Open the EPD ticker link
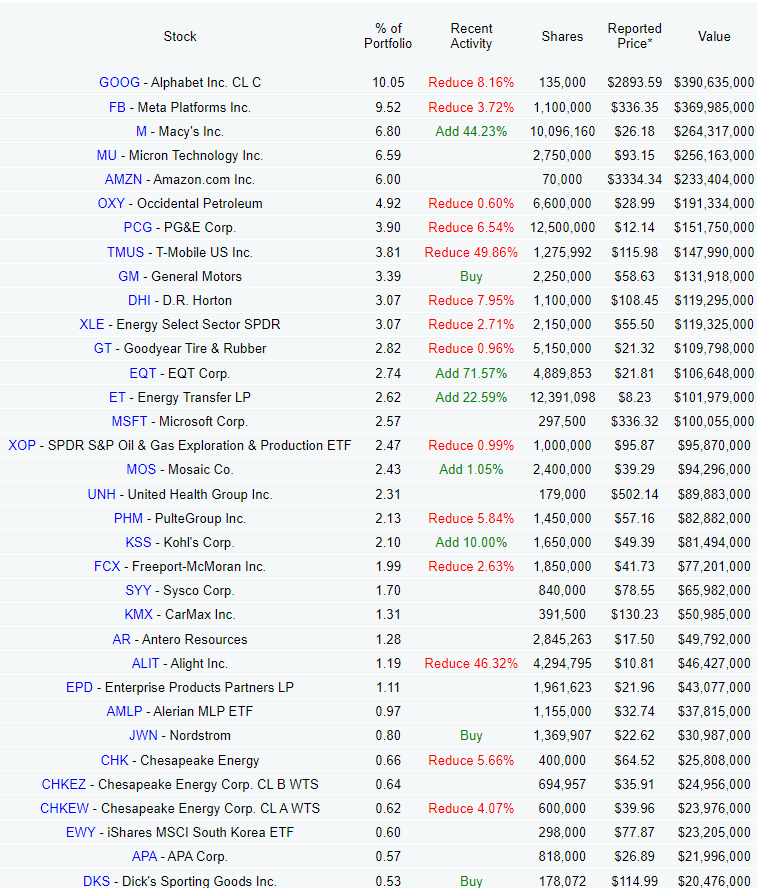 point(79,688)
